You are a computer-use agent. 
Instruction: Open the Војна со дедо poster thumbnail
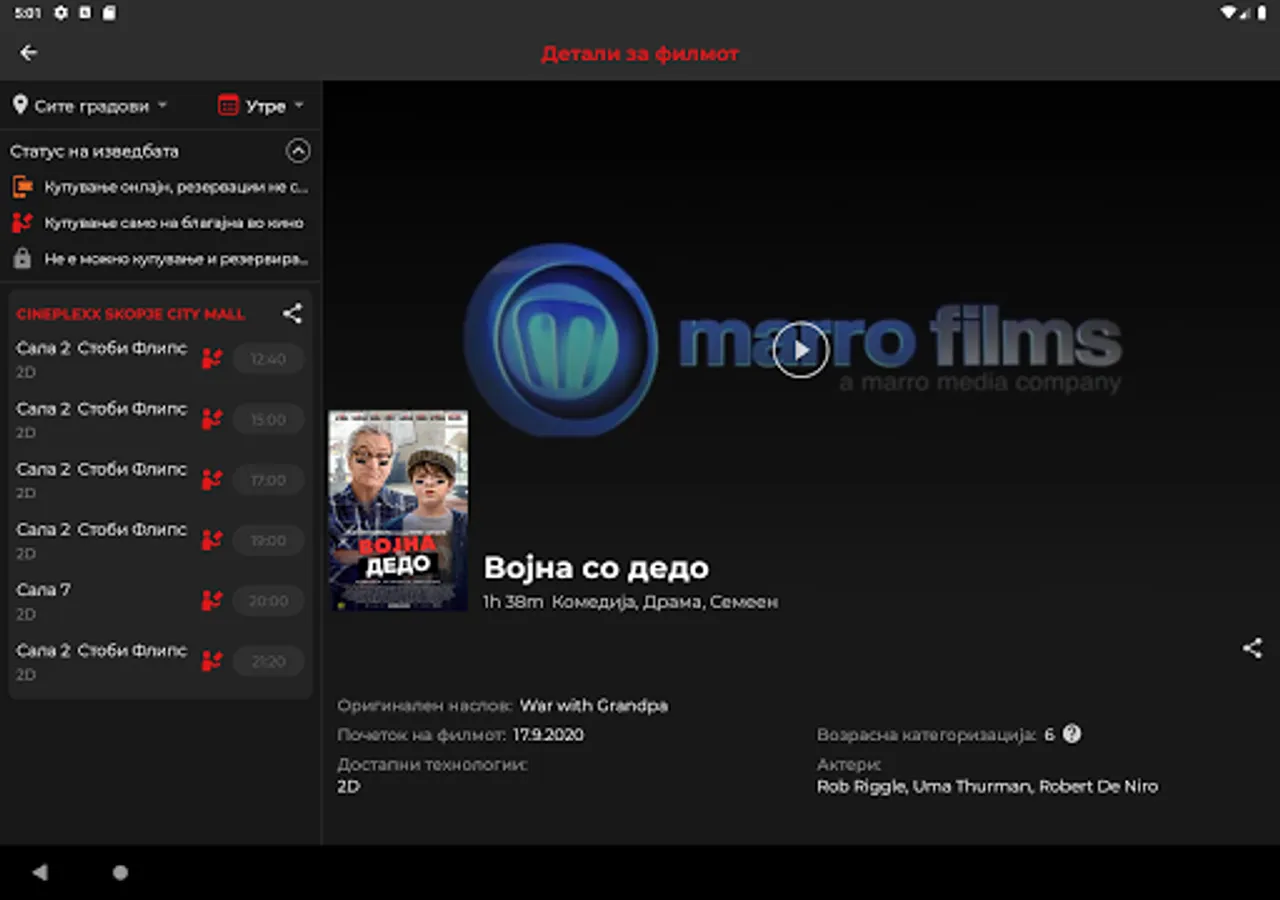398,510
